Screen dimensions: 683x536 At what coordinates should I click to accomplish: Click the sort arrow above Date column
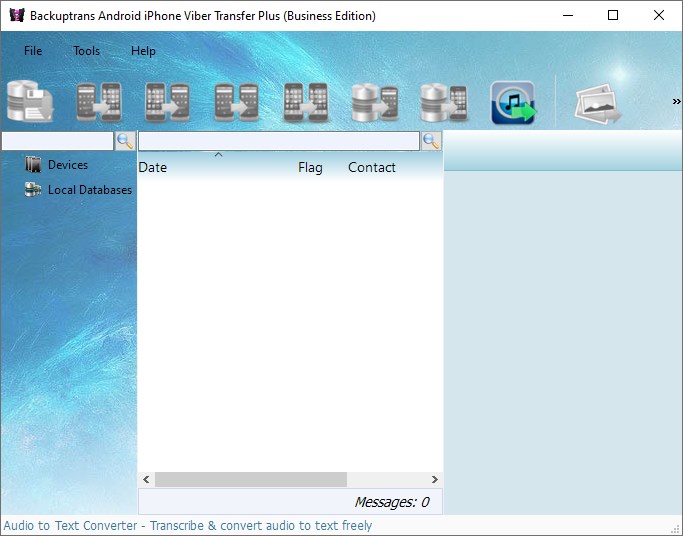click(x=219, y=155)
